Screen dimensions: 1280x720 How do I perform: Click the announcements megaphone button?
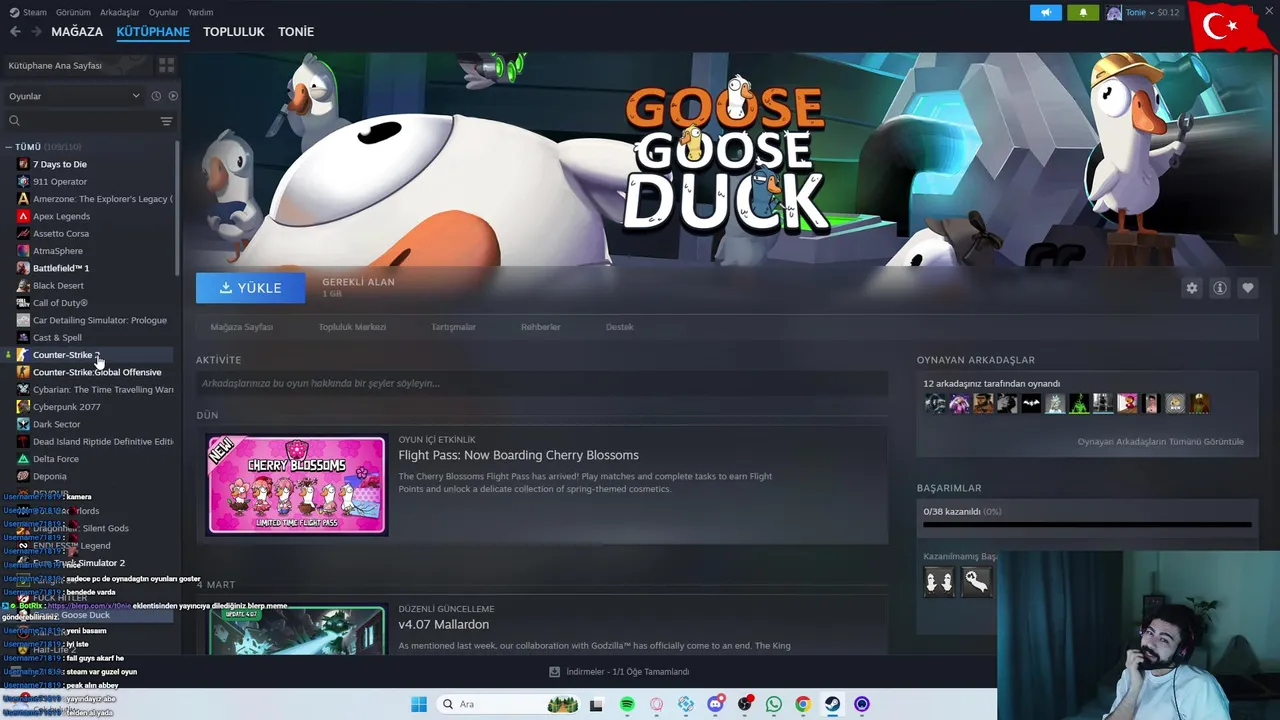click(1046, 12)
